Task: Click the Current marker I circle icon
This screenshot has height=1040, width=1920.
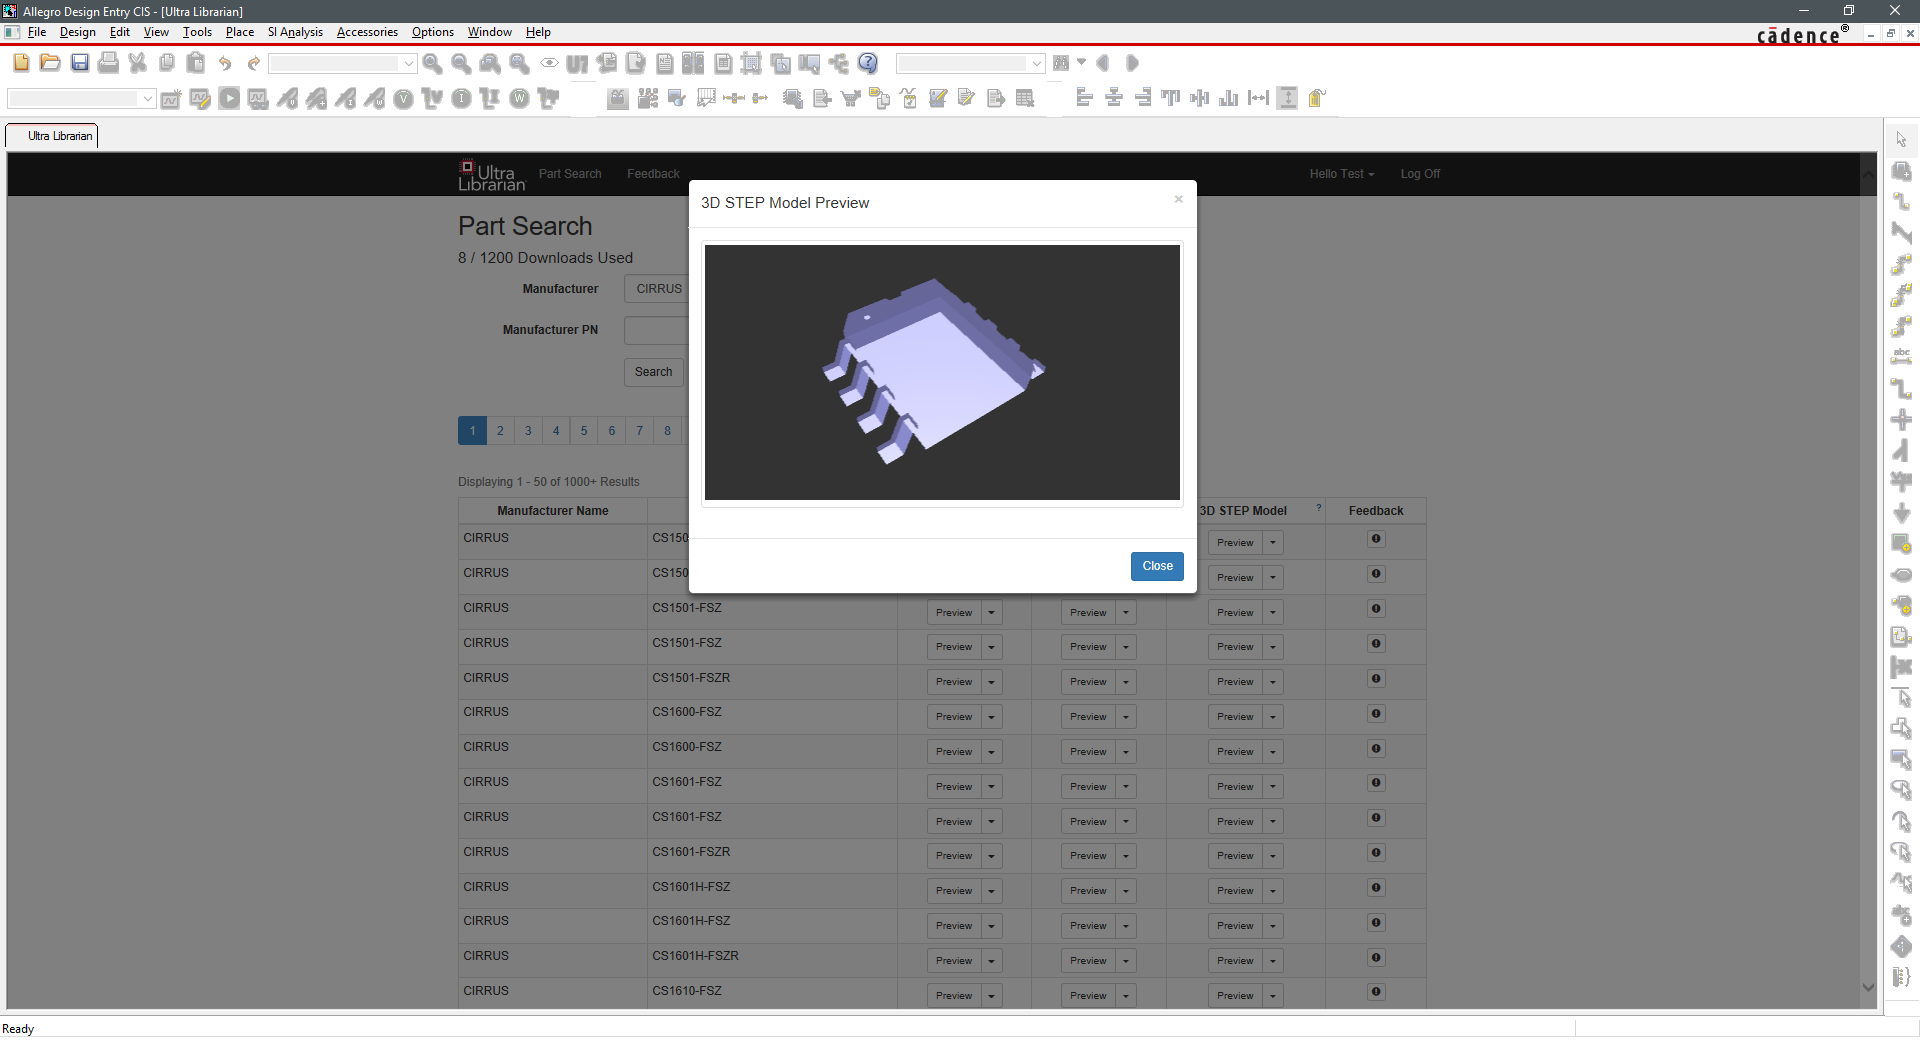Action: tap(461, 98)
